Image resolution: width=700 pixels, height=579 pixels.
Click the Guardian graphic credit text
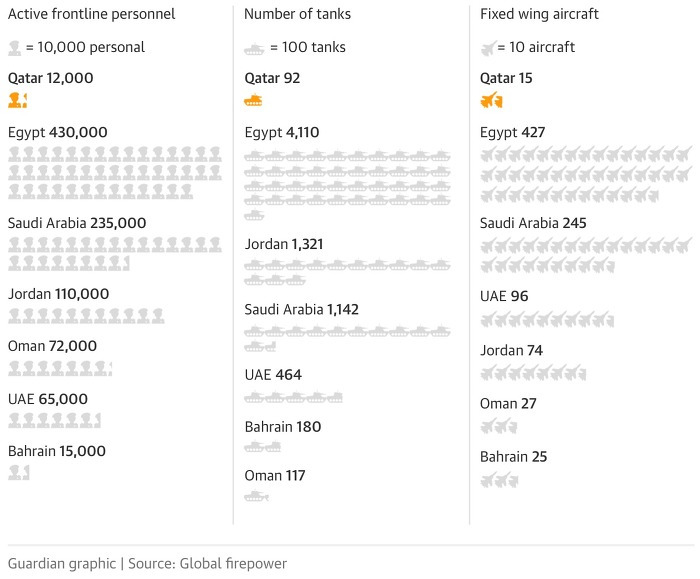62,563
